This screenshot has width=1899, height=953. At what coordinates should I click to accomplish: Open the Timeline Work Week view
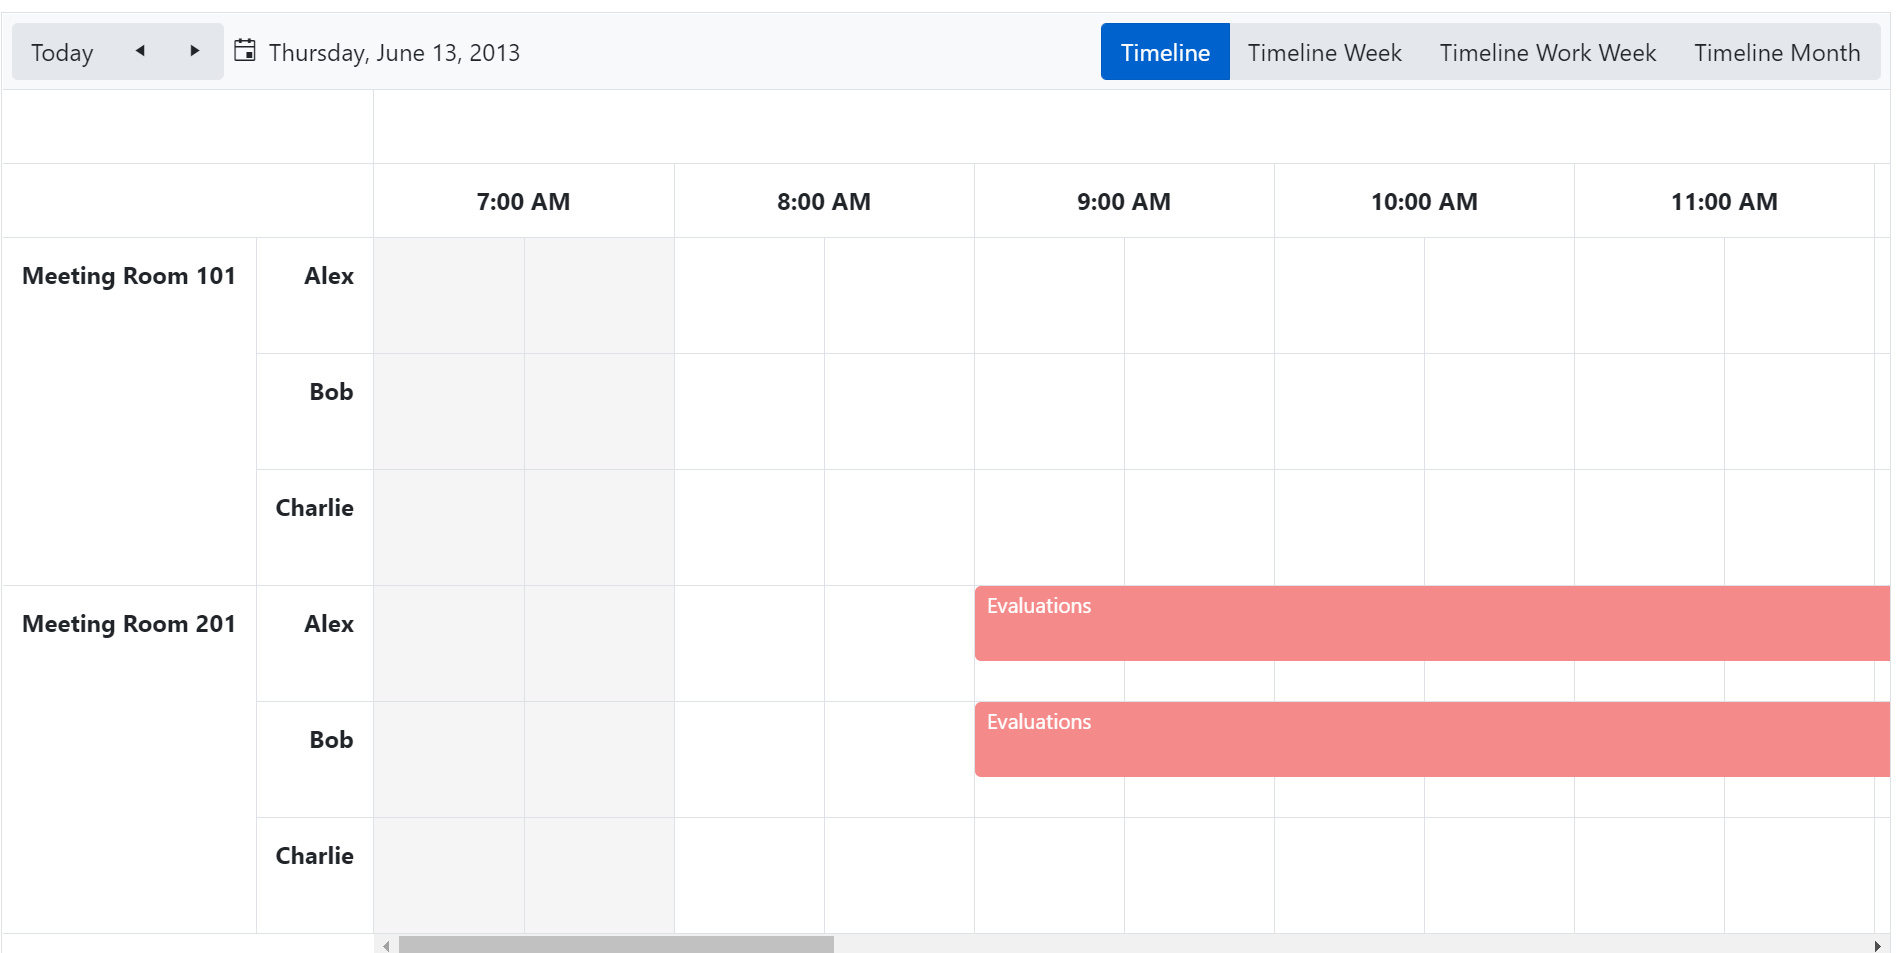click(1547, 52)
